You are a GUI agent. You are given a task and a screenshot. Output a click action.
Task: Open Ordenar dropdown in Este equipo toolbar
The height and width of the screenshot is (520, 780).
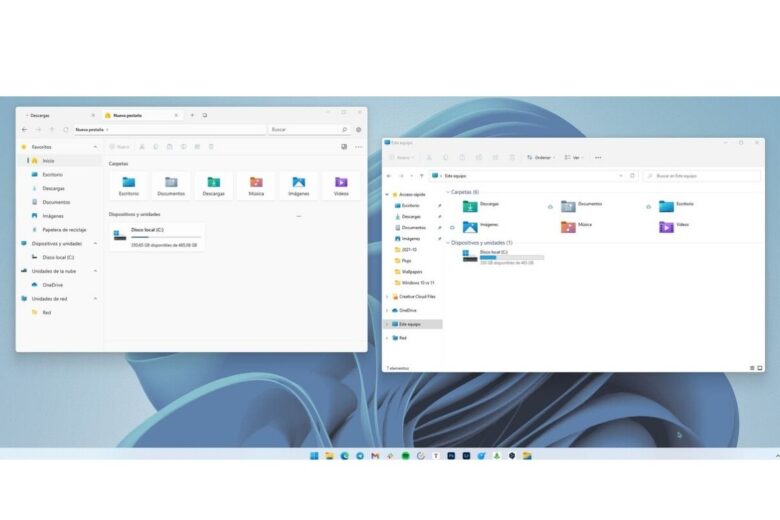tap(541, 158)
